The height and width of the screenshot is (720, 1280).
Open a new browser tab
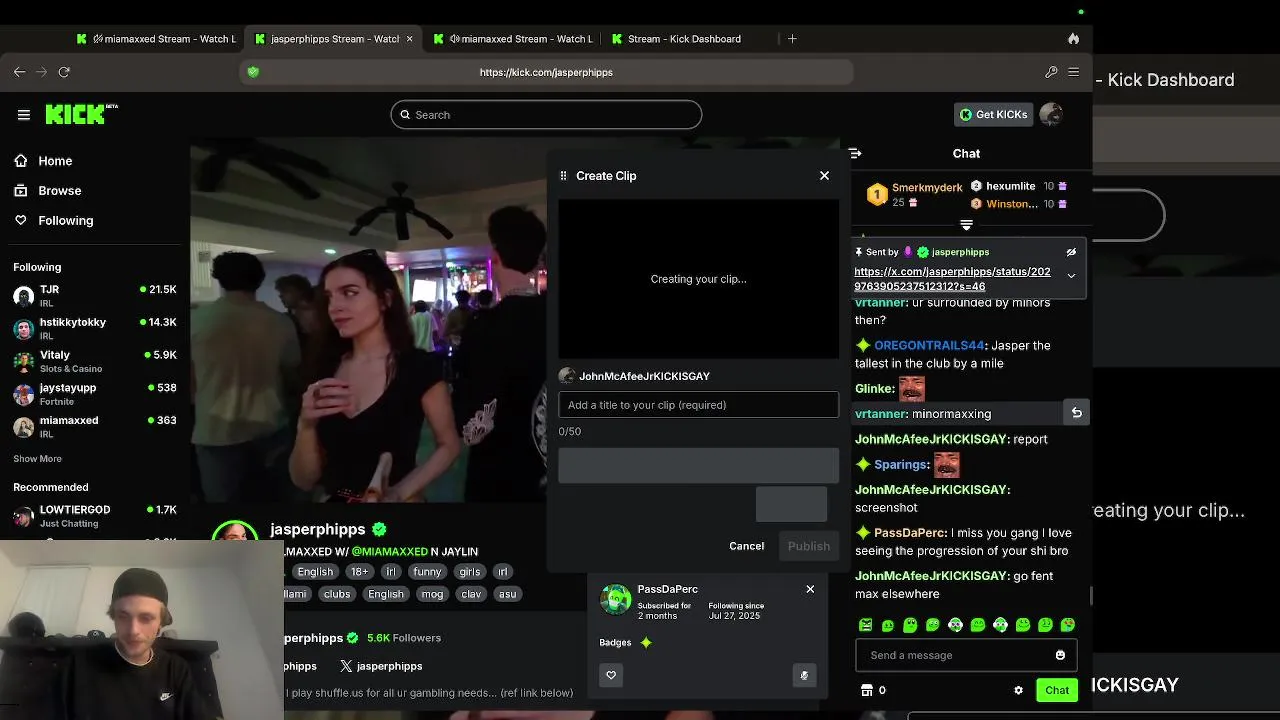click(792, 39)
